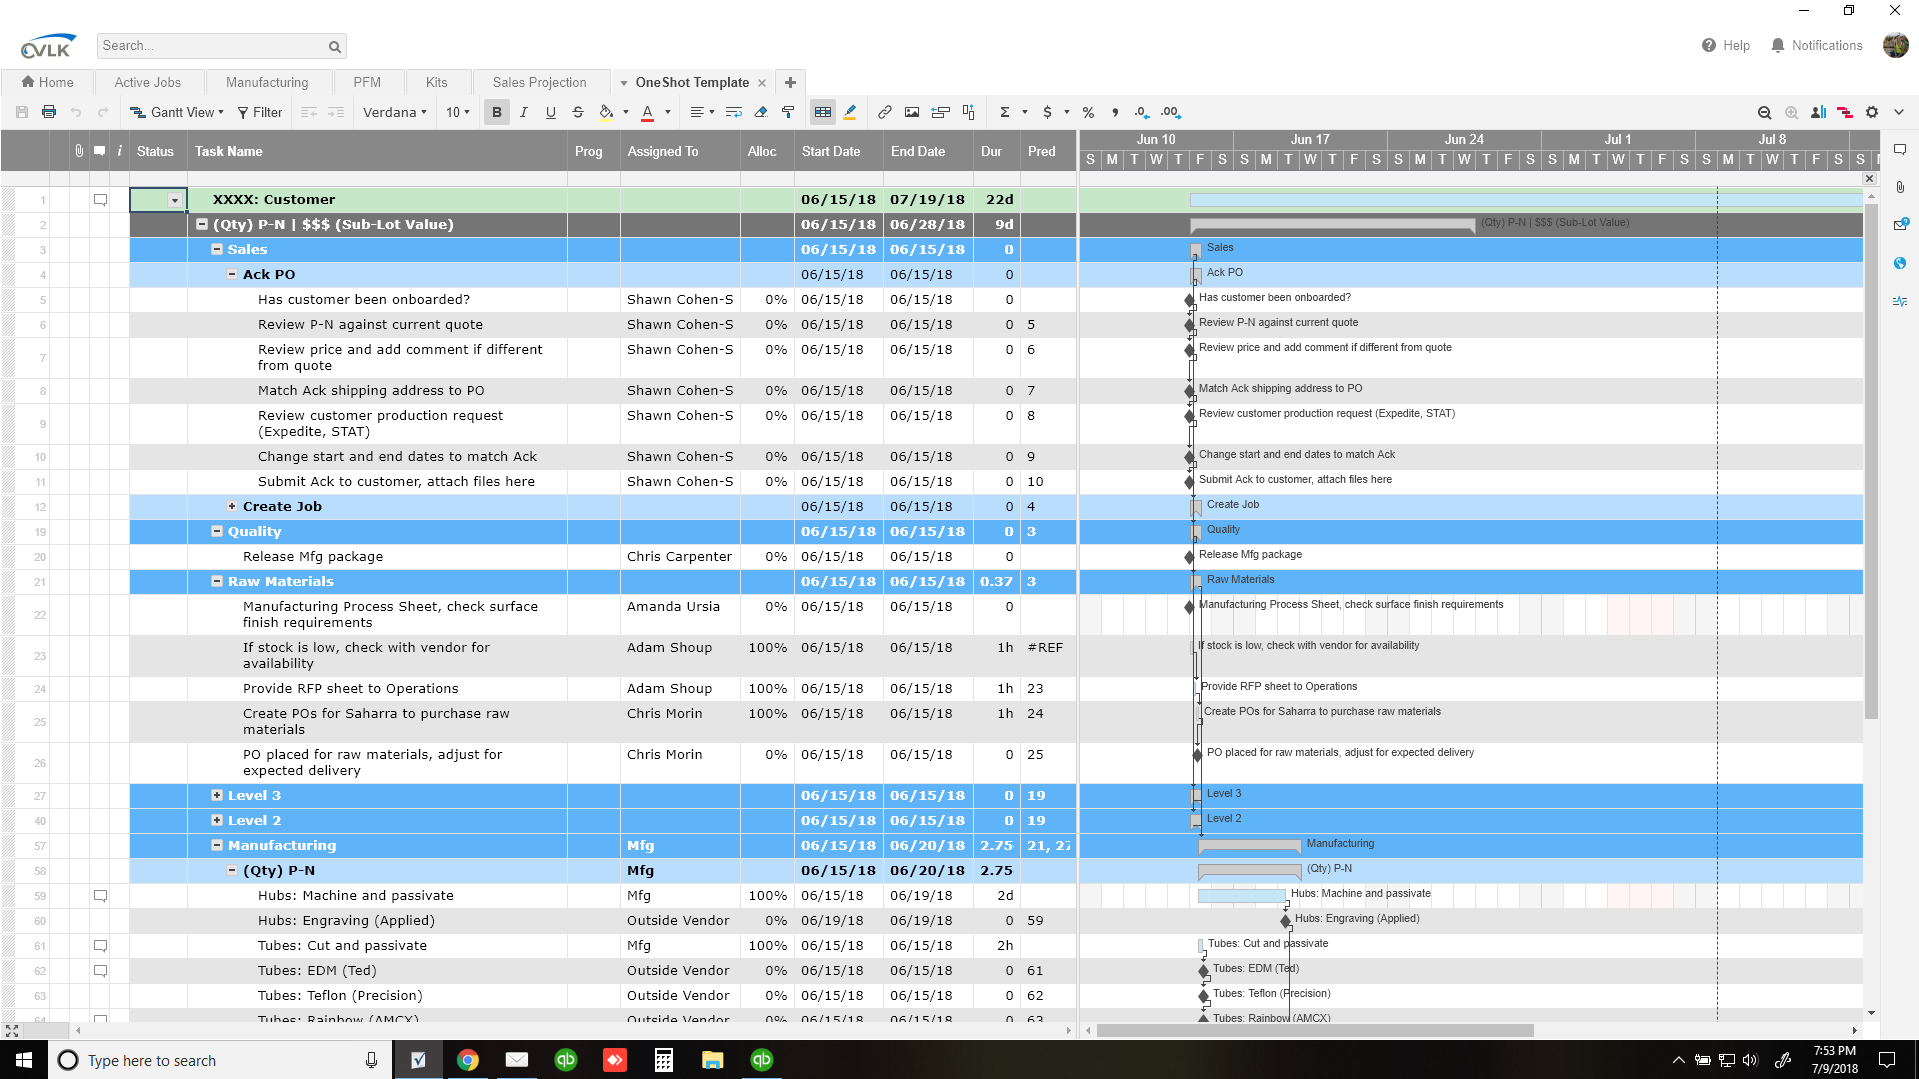Expand the Create Job group
Viewport: 1919px width, 1079px height.
point(231,506)
